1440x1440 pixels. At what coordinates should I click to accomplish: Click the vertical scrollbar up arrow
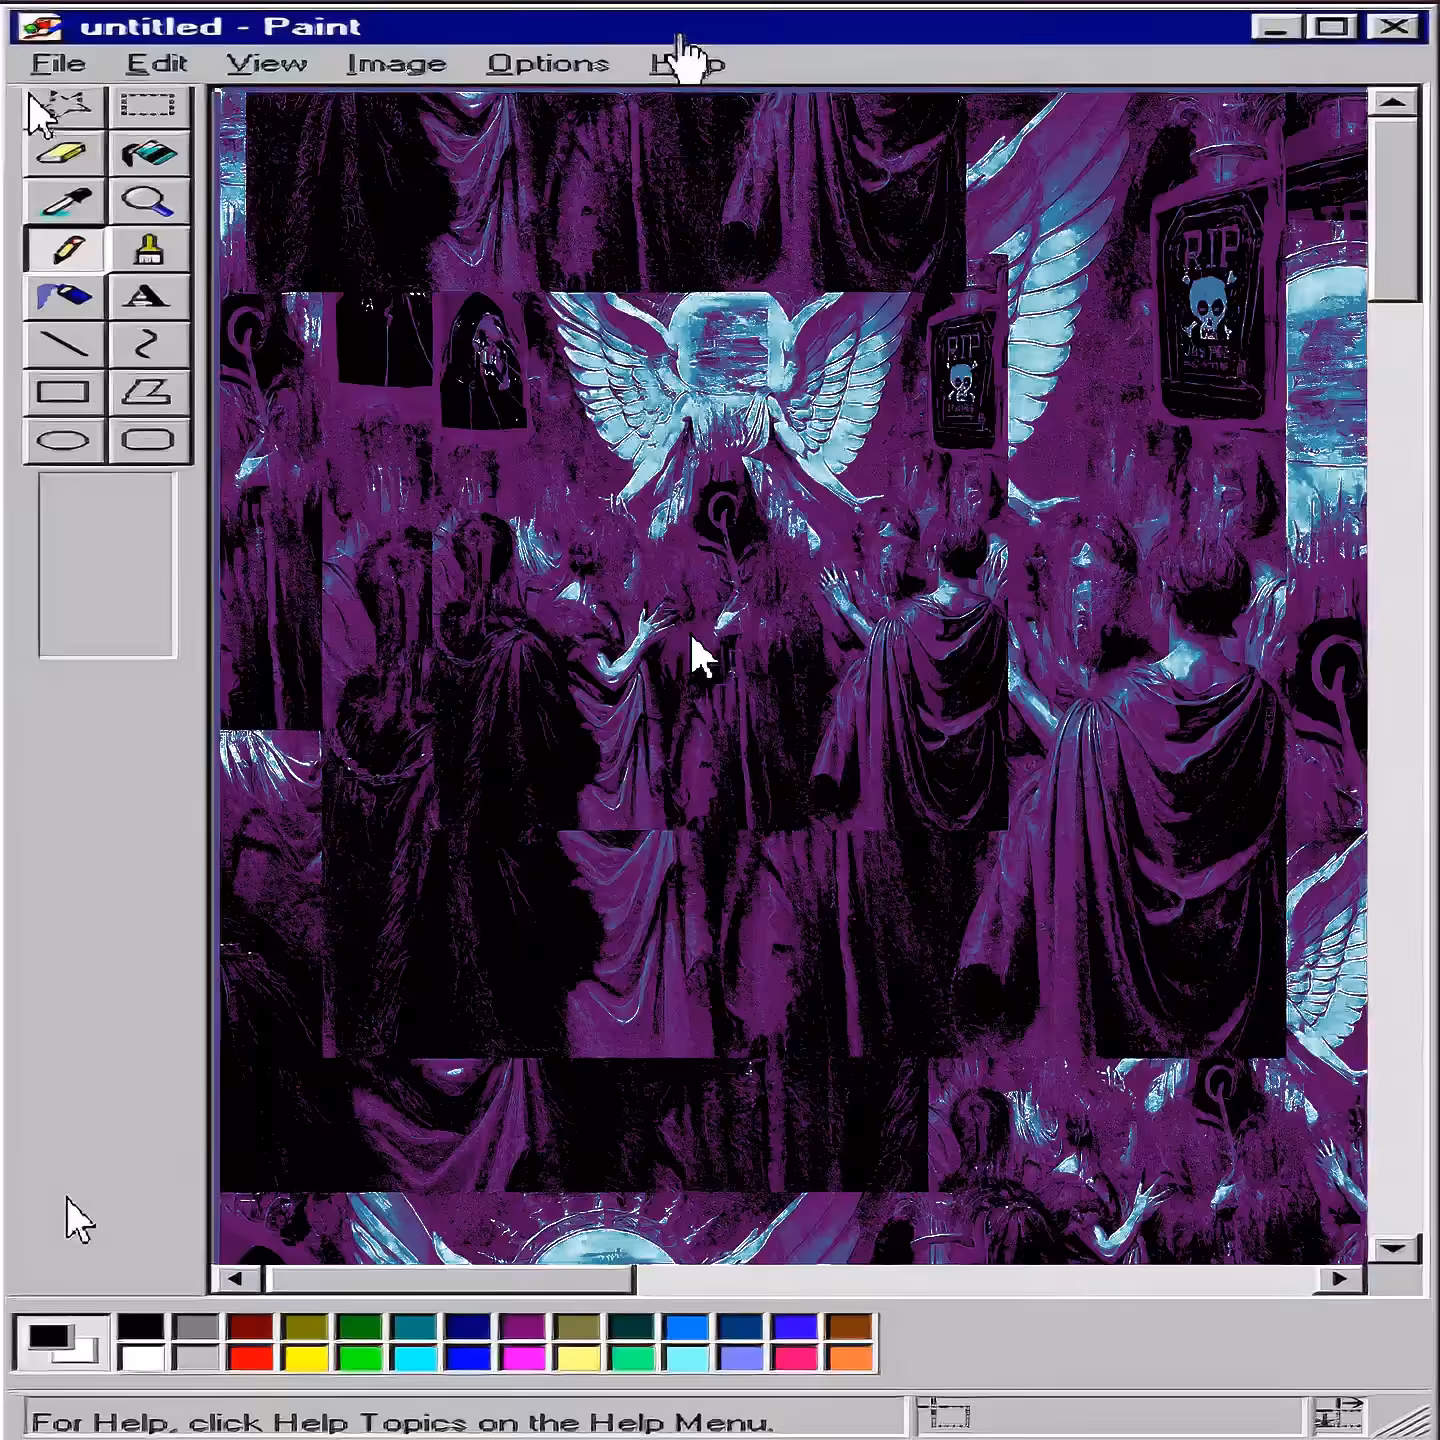pos(1394,102)
